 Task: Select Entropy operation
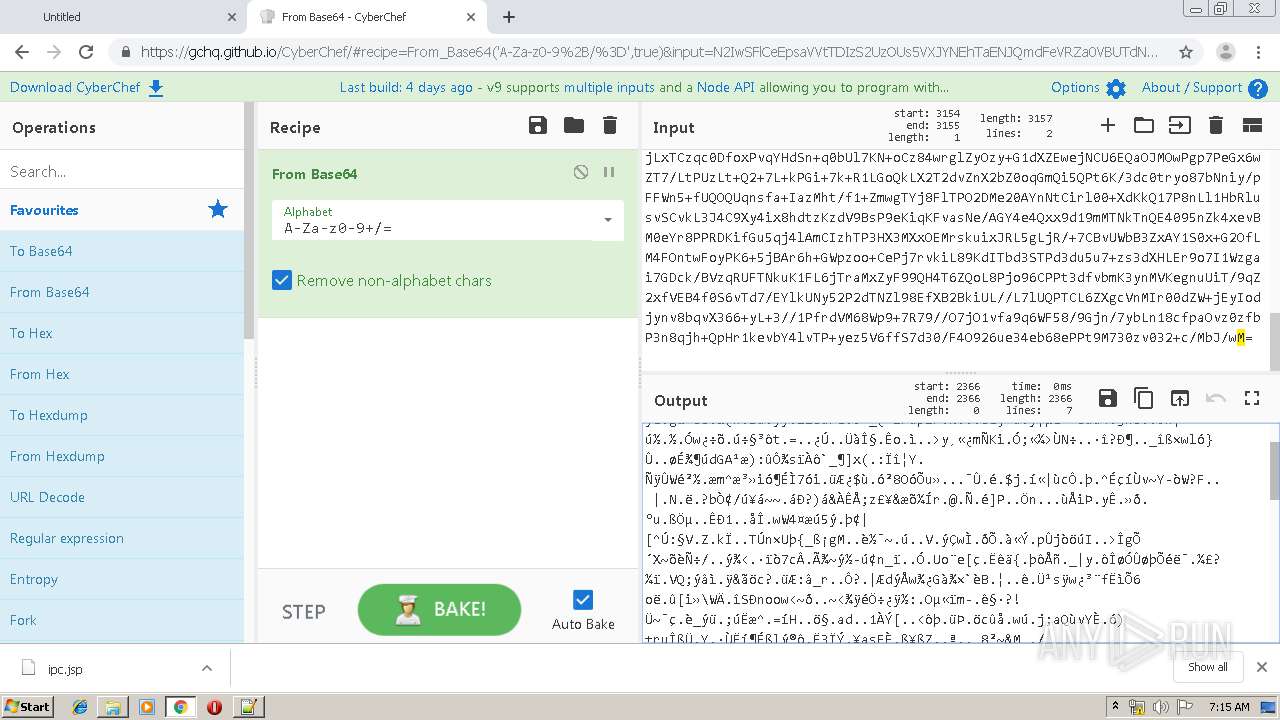point(121,579)
